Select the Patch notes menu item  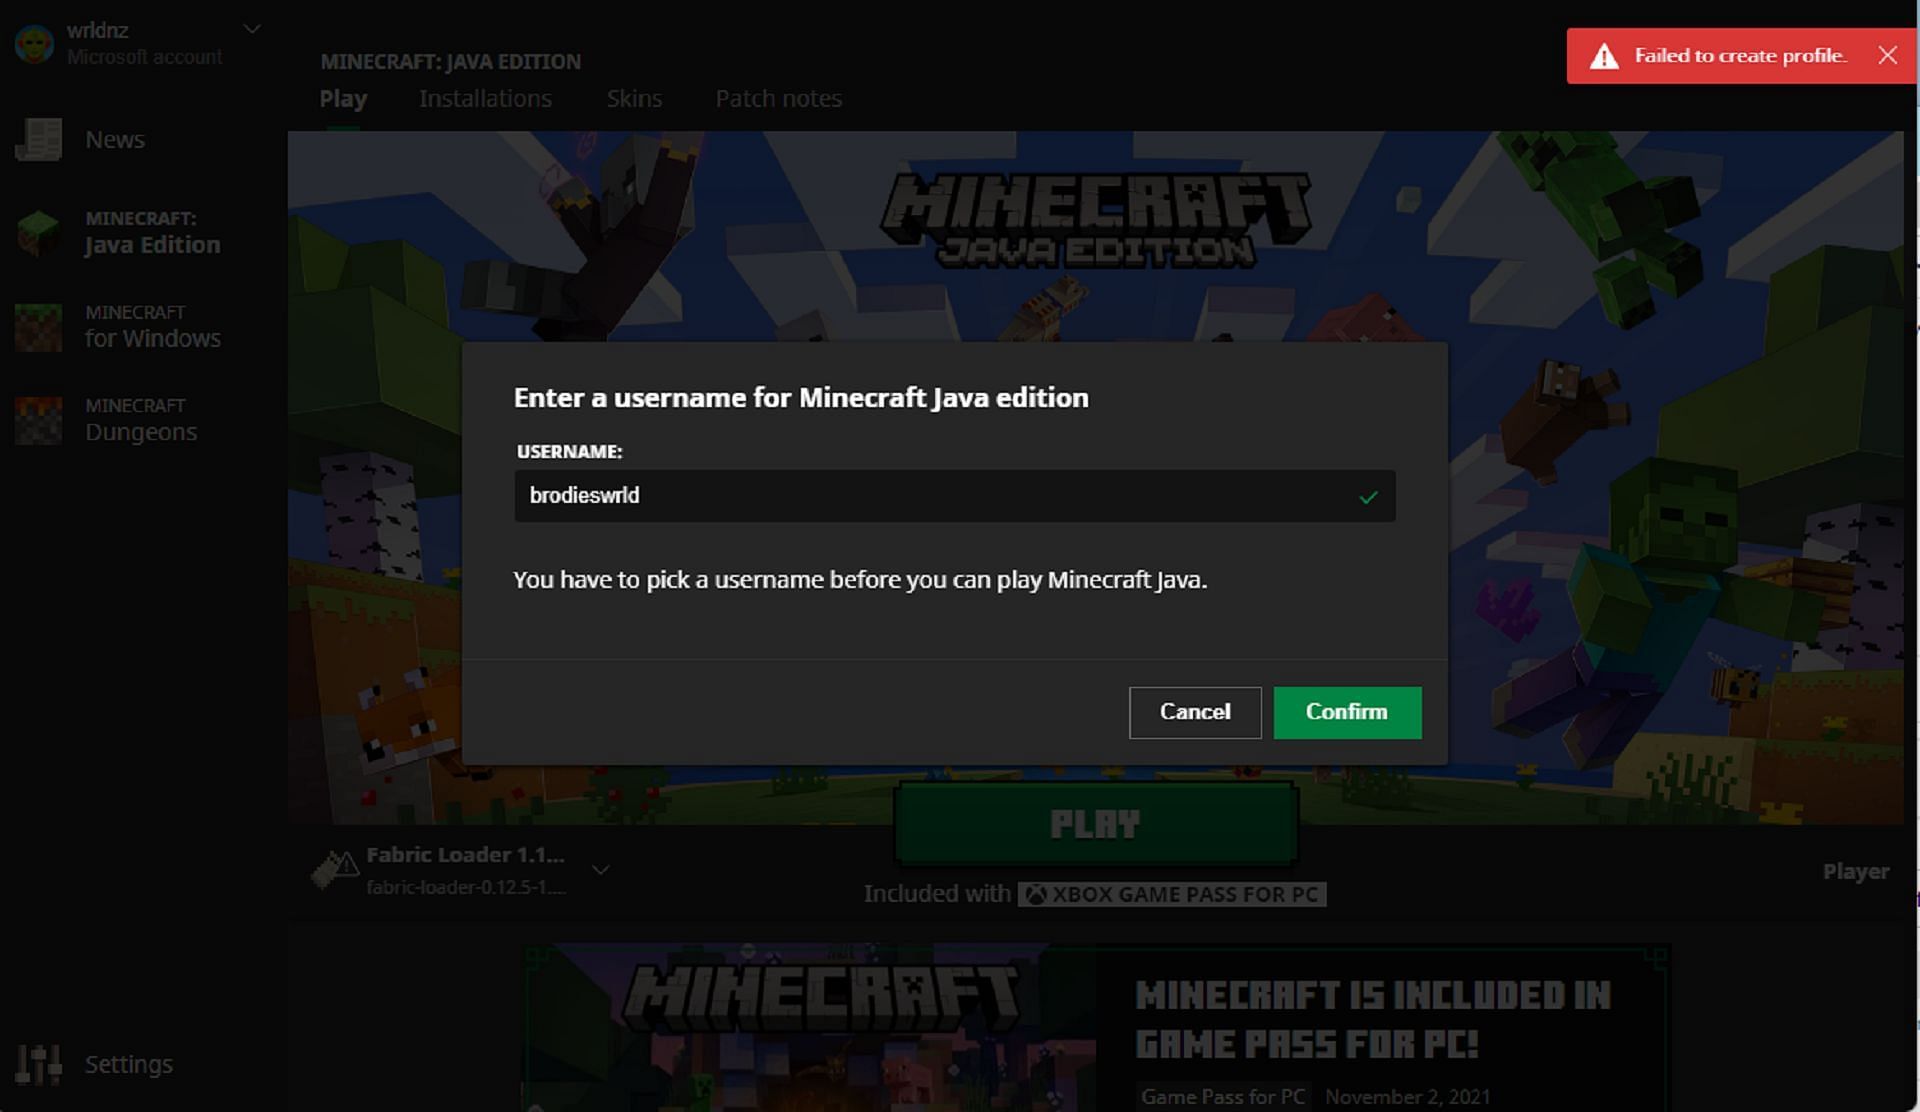[x=779, y=97]
